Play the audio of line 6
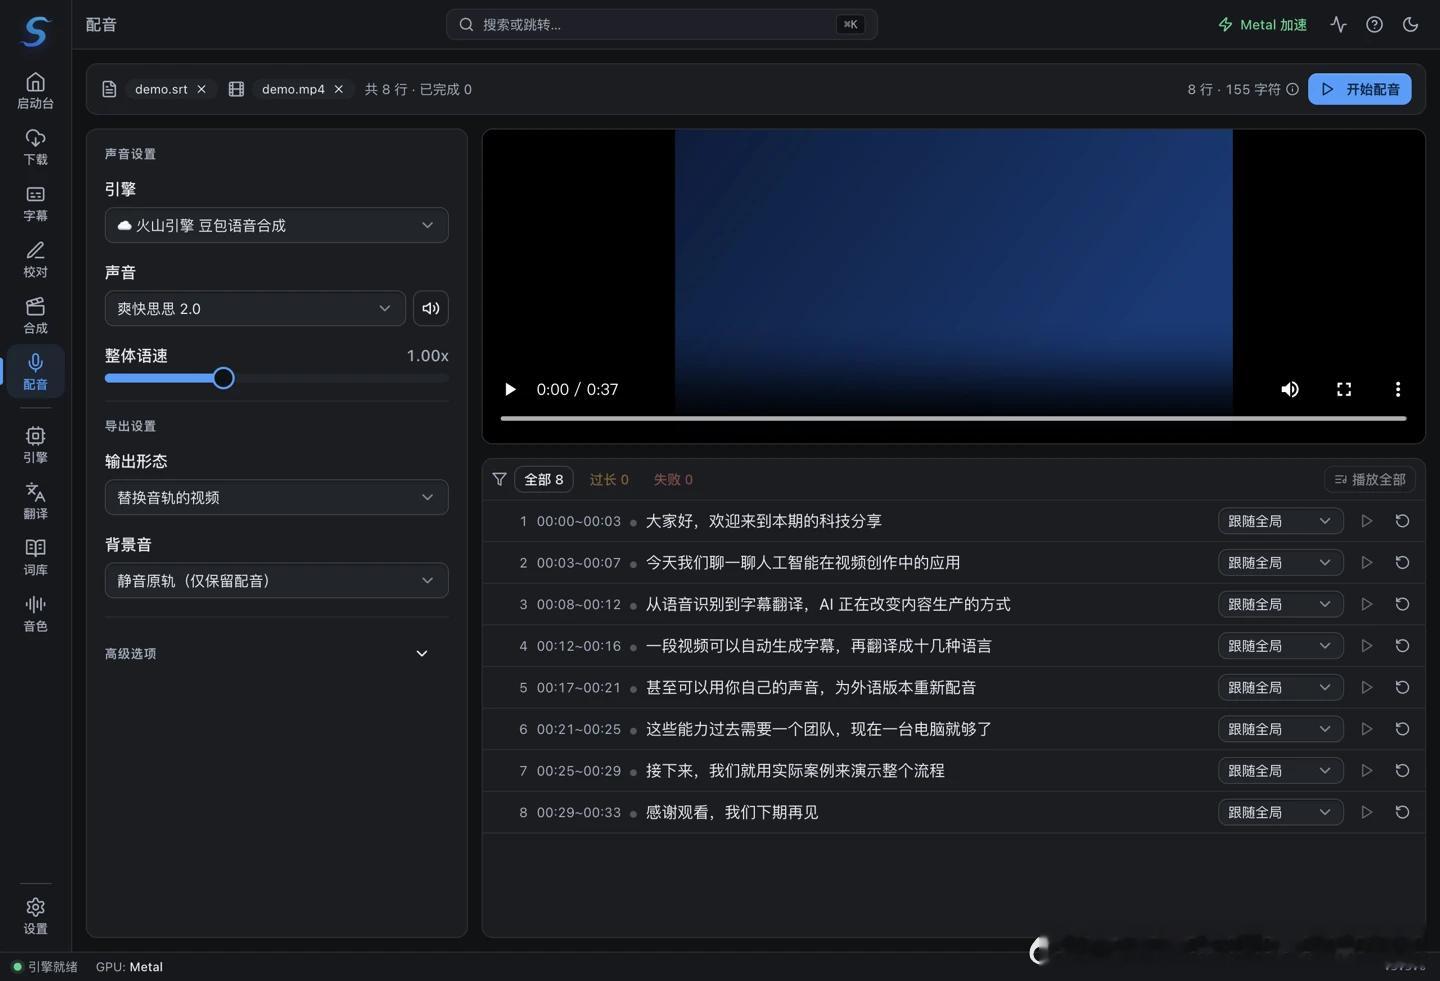This screenshot has width=1440, height=981. coord(1366,729)
